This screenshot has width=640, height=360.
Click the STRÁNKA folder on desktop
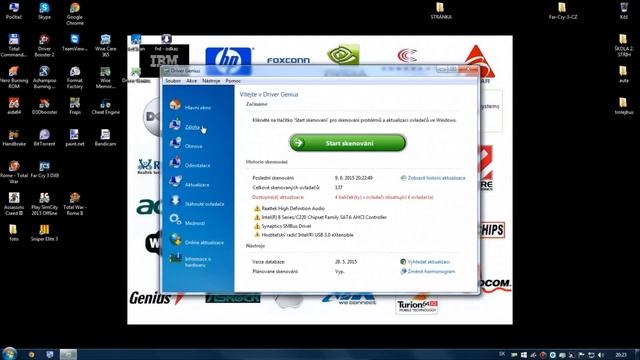440,11
